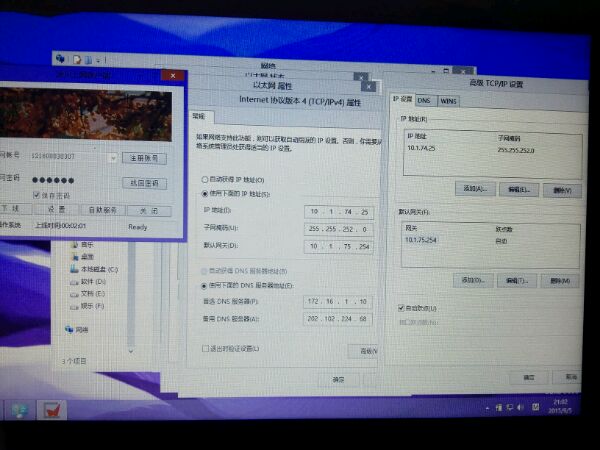This screenshot has width=600, height=450.
Task: Click the 关闭 close button in login window
Action: [x=149, y=211]
